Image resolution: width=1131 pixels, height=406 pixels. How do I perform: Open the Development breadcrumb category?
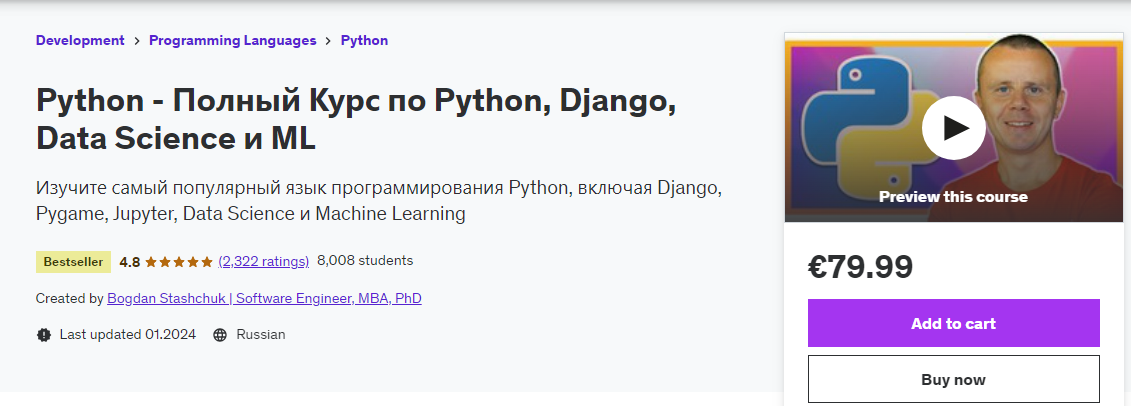pos(80,41)
